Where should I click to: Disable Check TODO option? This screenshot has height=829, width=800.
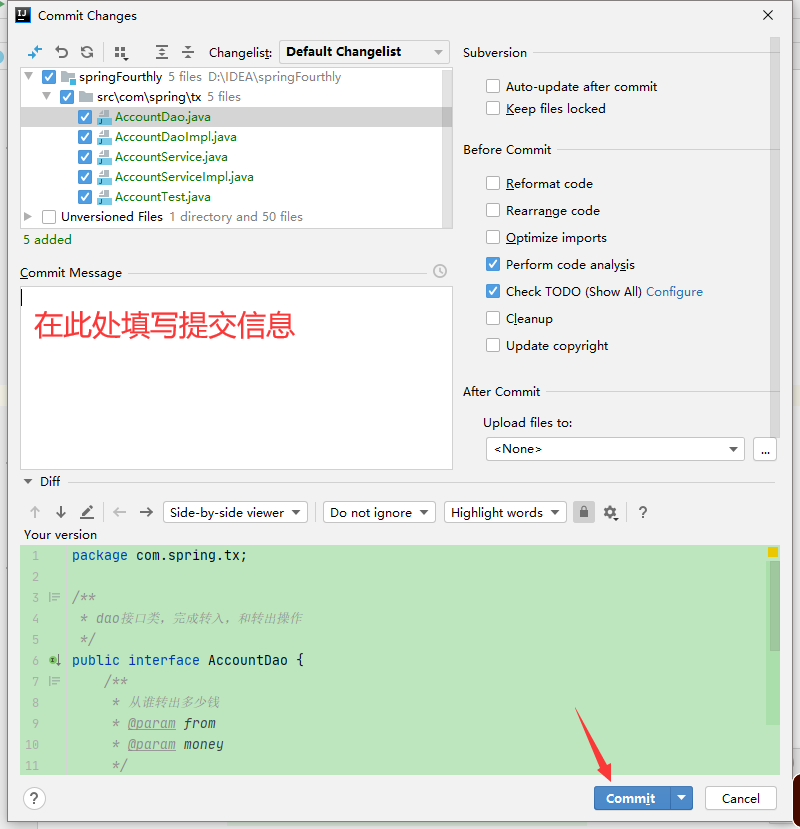pyautogui.click(x=493, y=291)
